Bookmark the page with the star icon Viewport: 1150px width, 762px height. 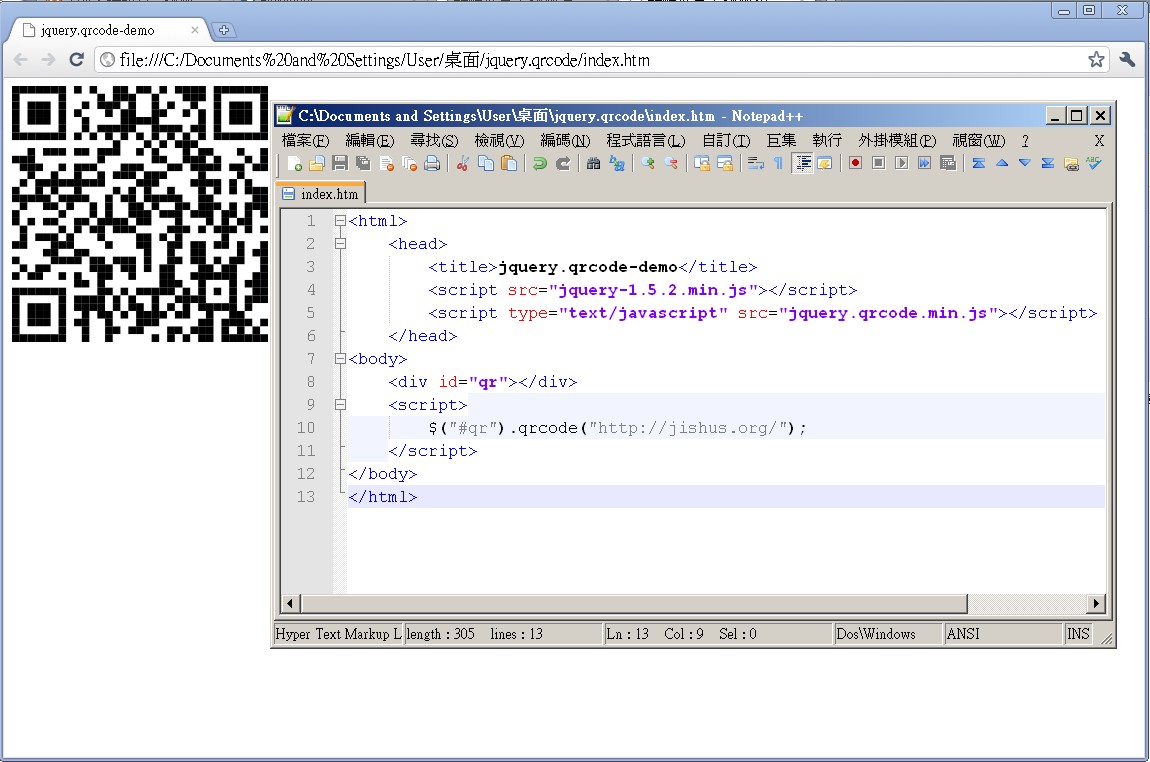click(1096, 59)
